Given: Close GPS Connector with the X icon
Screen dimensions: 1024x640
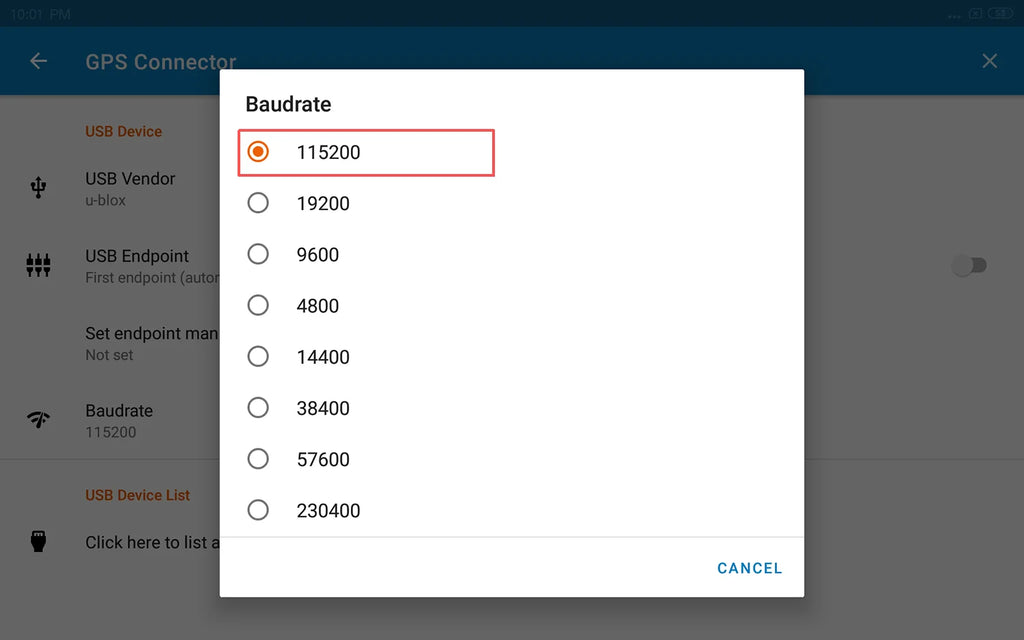Looking at the screenshot, I should (989, 61).
